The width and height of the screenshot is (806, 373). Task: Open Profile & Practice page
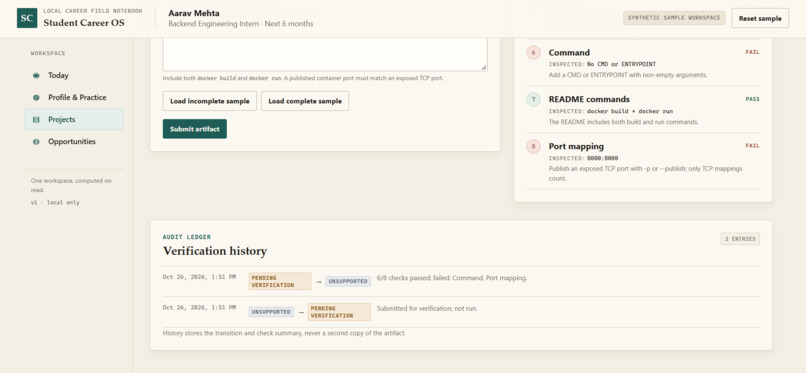click(74, 98)
